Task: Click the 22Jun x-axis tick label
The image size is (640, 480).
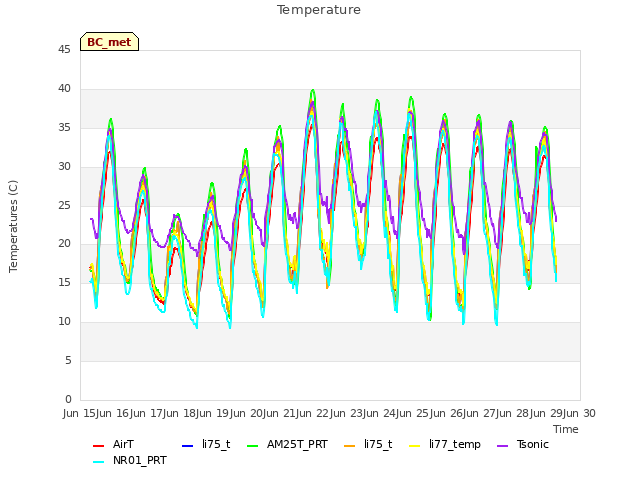Action: [331, 413]
